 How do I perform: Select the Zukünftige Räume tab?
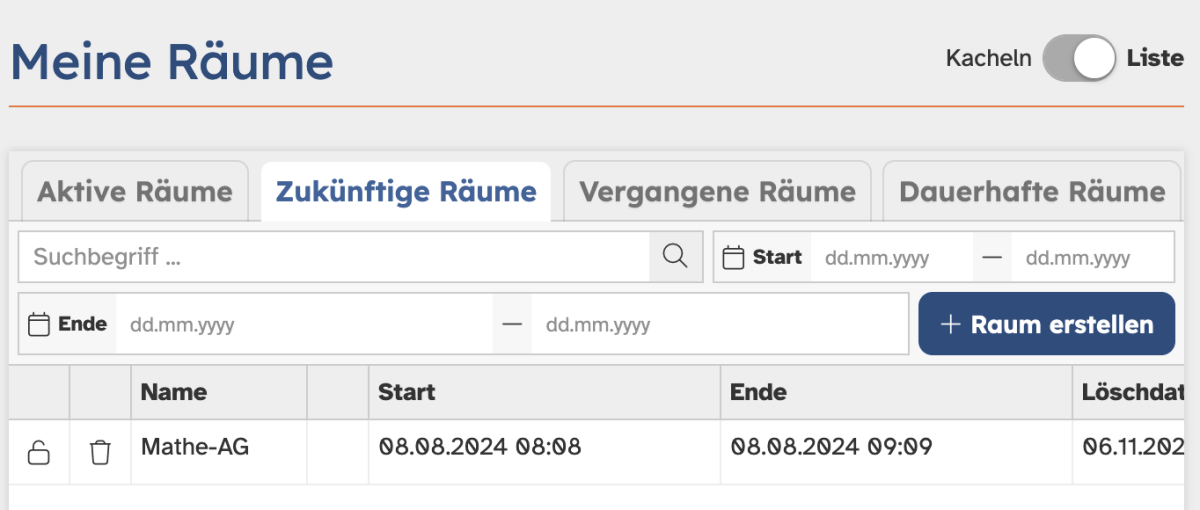point(406,191)
